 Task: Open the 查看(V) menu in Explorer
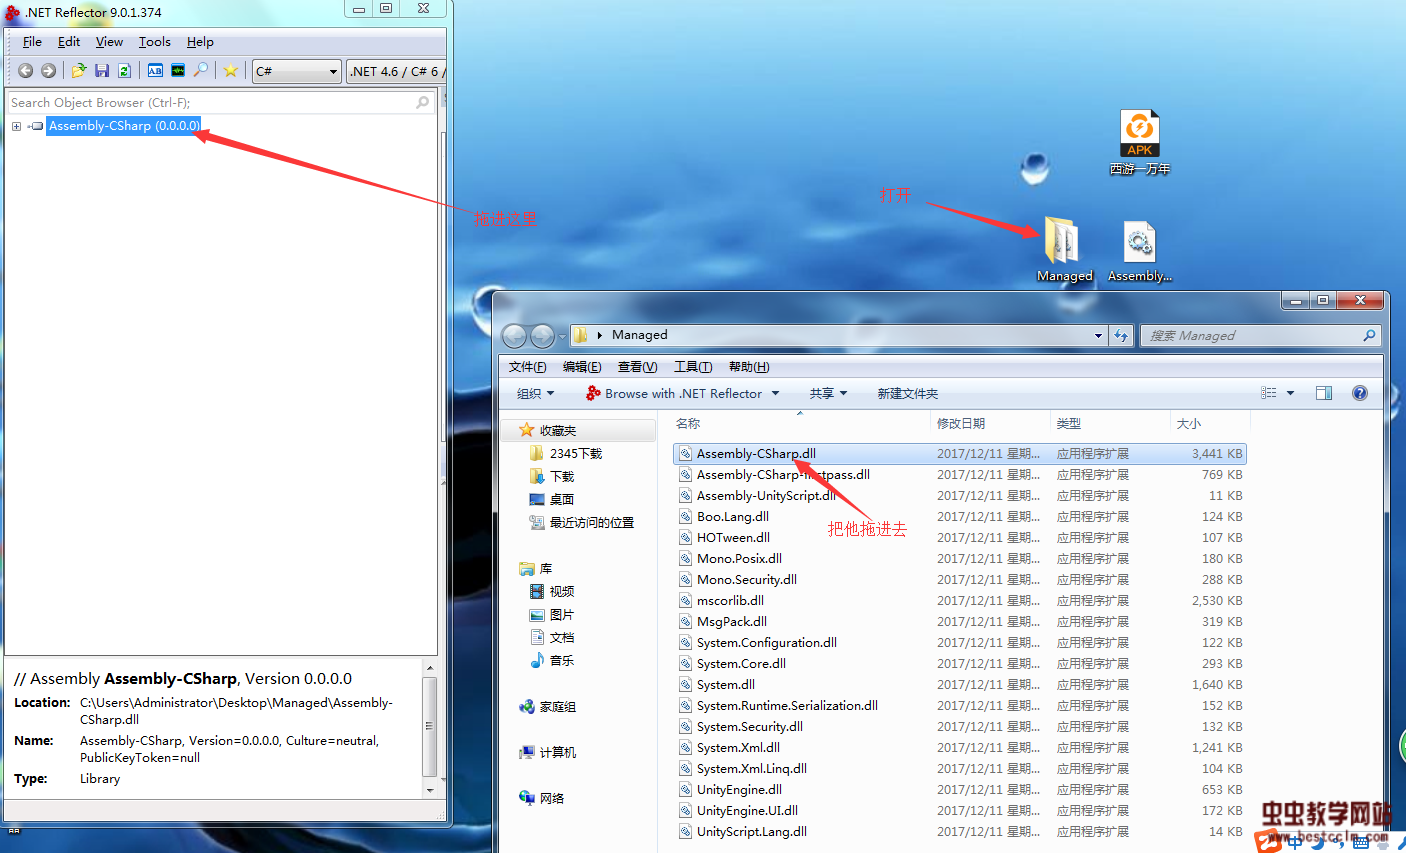point(637,367)
